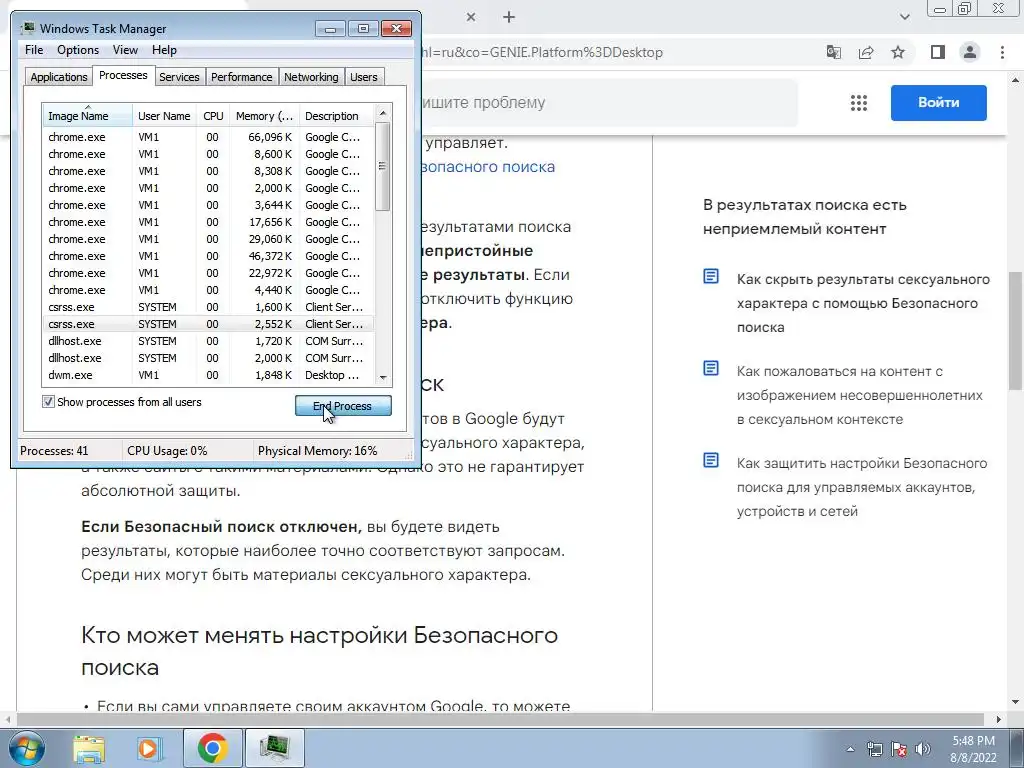Sort by the CPU column header
Viewport: 1024px width, 768px height.
coord(213,116)
